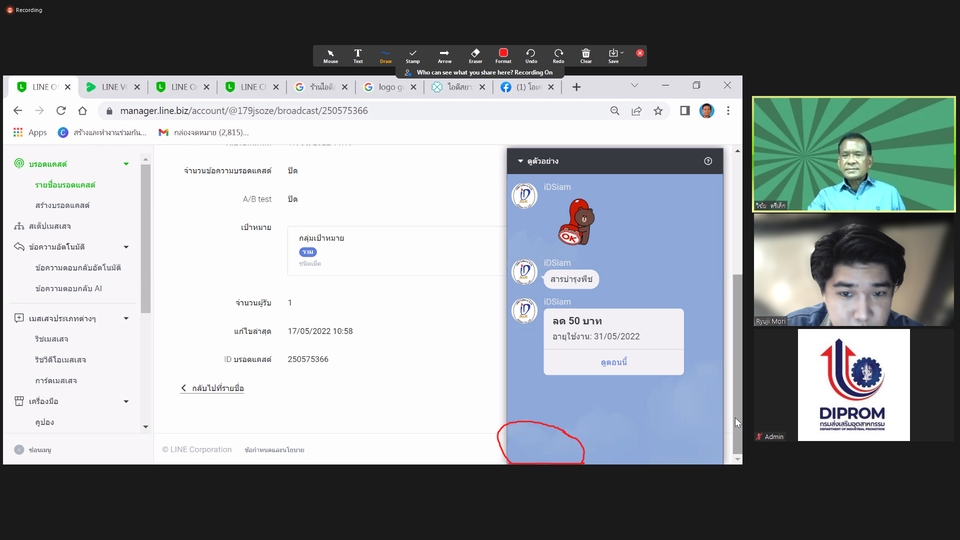Collapse the เครื่องมือ sidebar section
Viewport: 960px width, 540px height.
tap(126, 402)
